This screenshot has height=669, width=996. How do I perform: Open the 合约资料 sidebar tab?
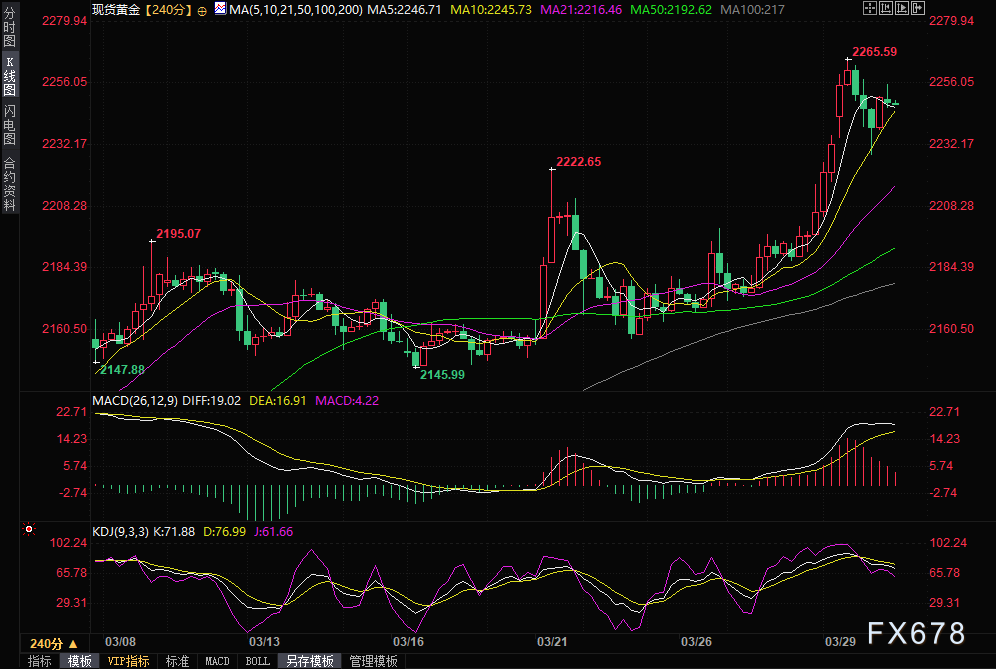pos(9,183)
